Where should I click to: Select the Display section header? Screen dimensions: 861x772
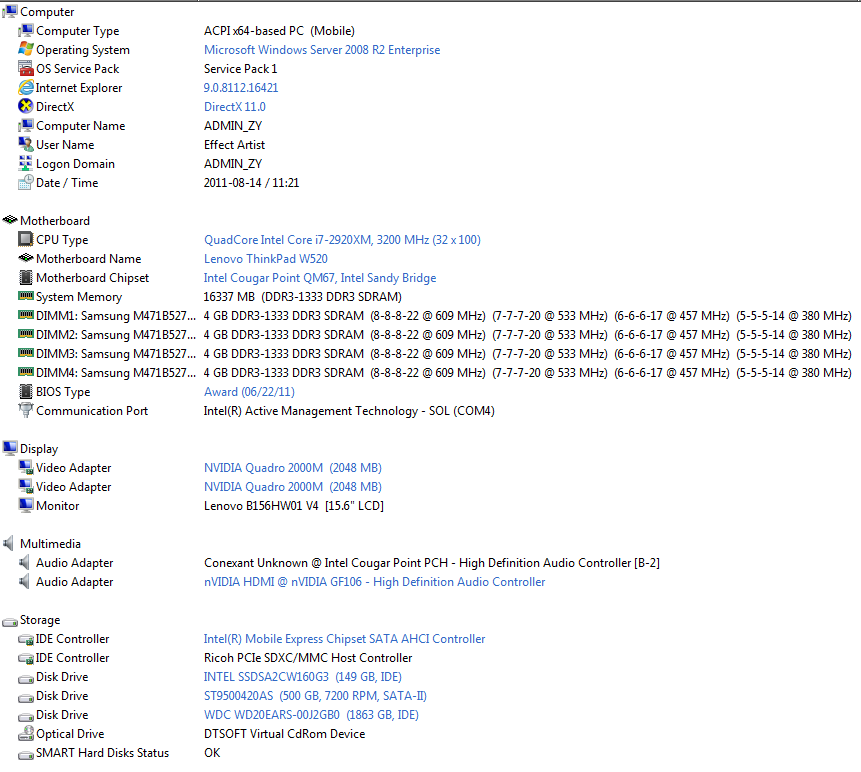tap(39, 449)
